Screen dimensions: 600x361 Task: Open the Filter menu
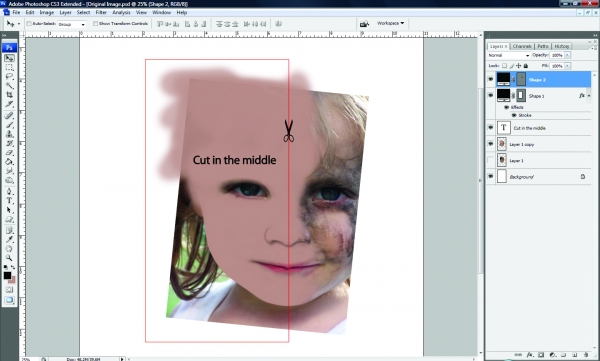[x=101, y=12]
